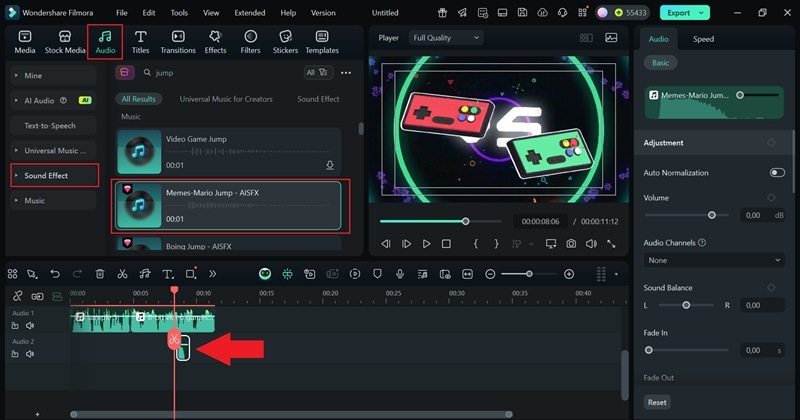
Task: Open the All filter dropdown
Action: click(317, 72)
